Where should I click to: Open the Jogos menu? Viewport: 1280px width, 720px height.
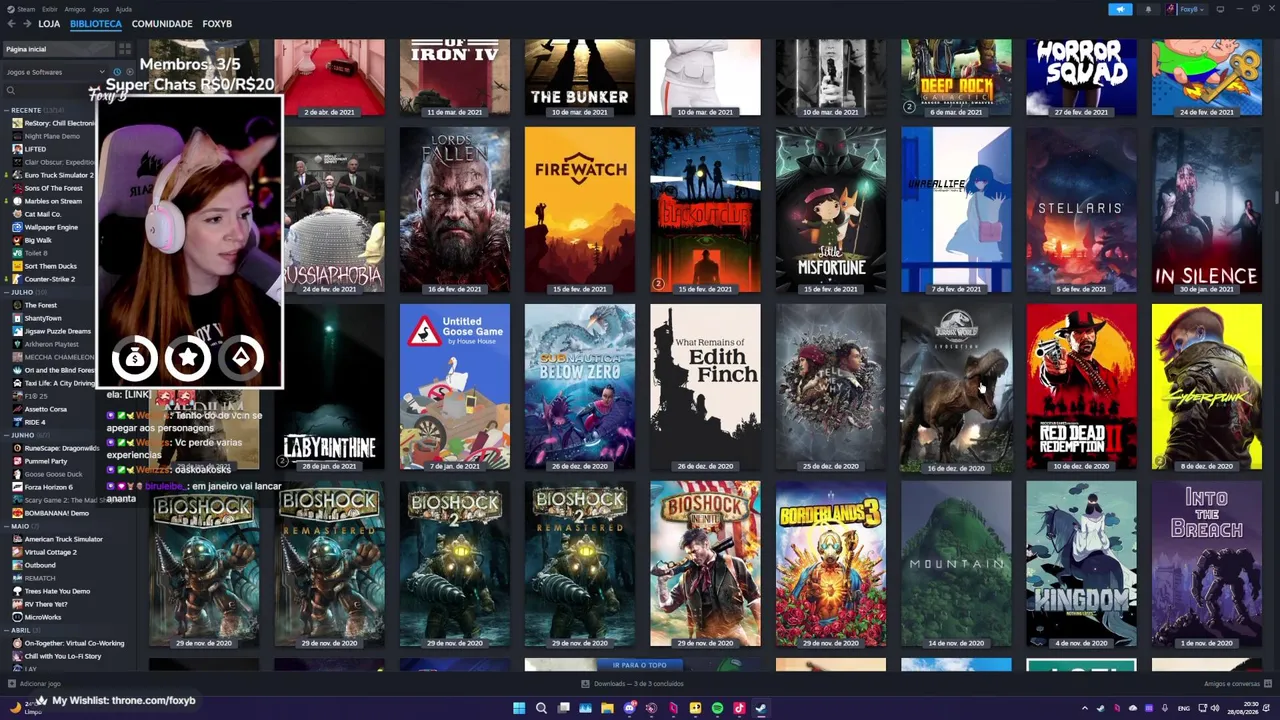[x=101, y=9]
